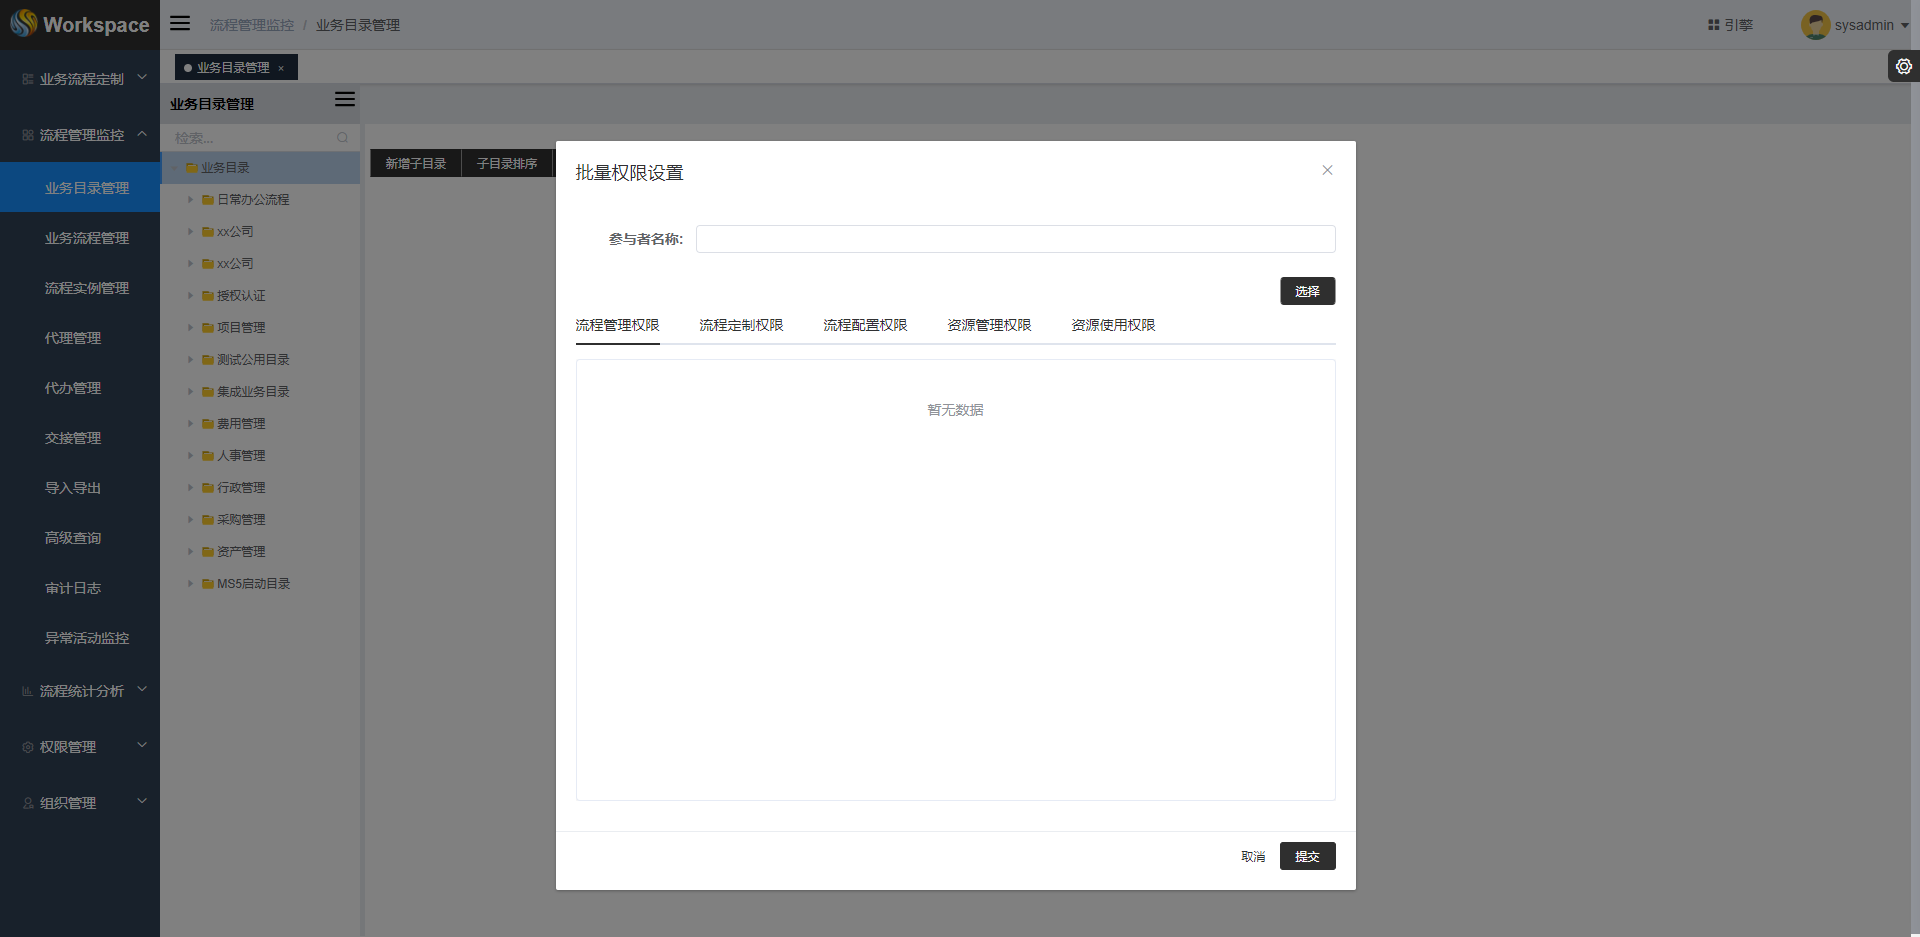Image resolution: width=1920 pixels, height=937 pixels.
Task: Close the 业务目录管理 page tab
Action: pos(281,68)
